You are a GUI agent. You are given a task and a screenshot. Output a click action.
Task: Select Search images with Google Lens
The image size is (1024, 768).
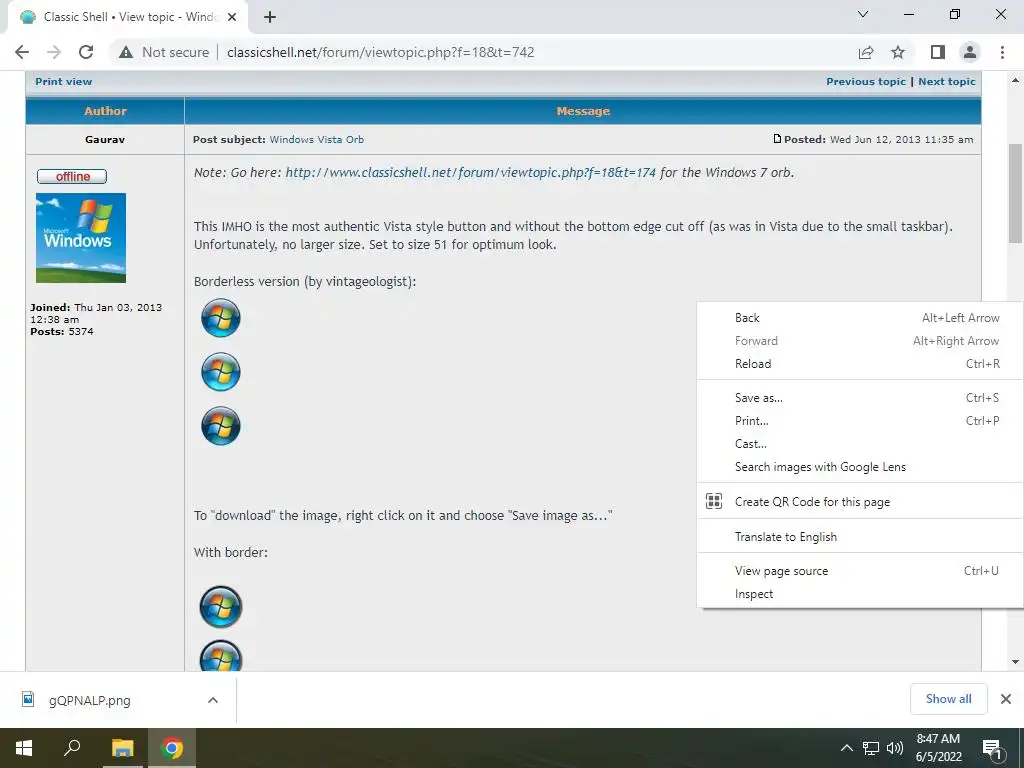[x=860, y=467]
